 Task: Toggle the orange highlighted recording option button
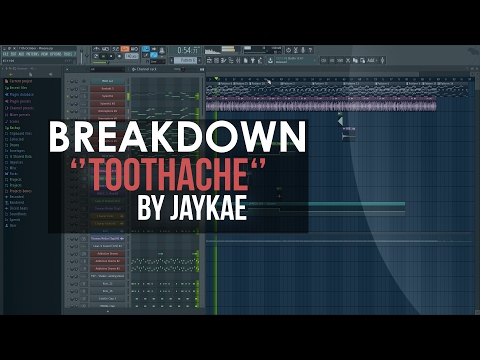[125, 49]
